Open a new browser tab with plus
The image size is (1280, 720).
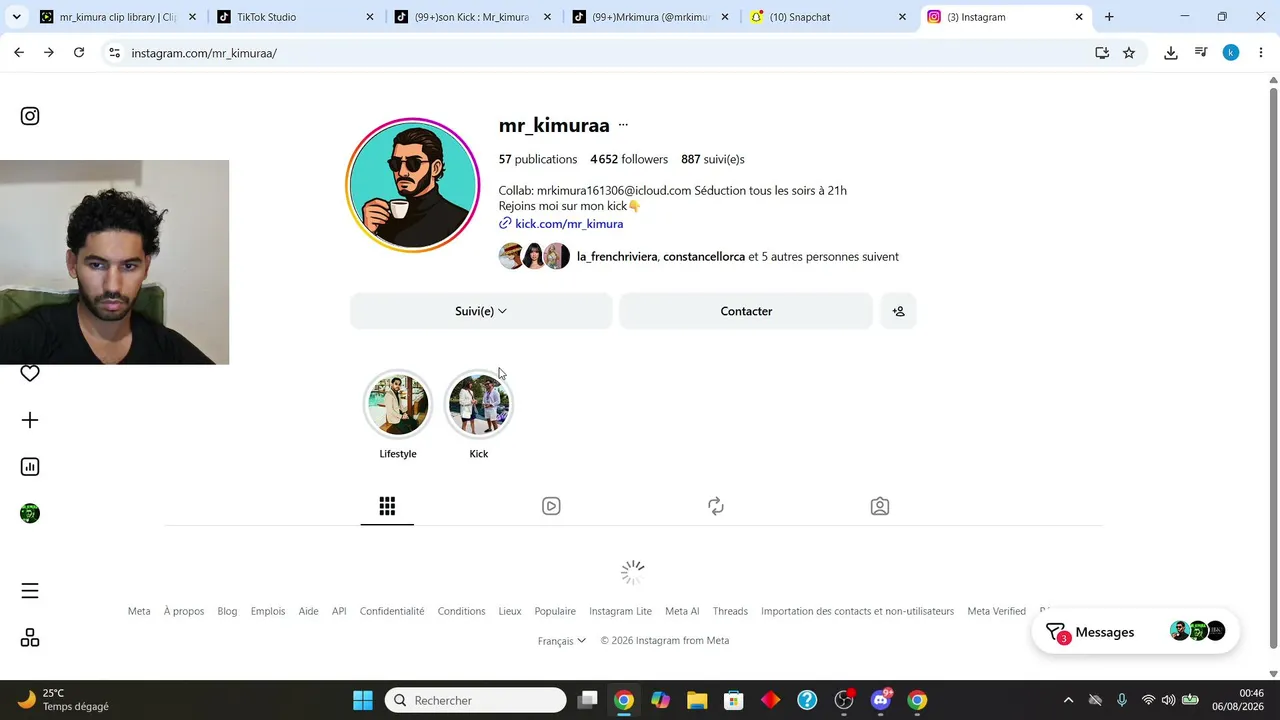click(x=1109, y=17)
